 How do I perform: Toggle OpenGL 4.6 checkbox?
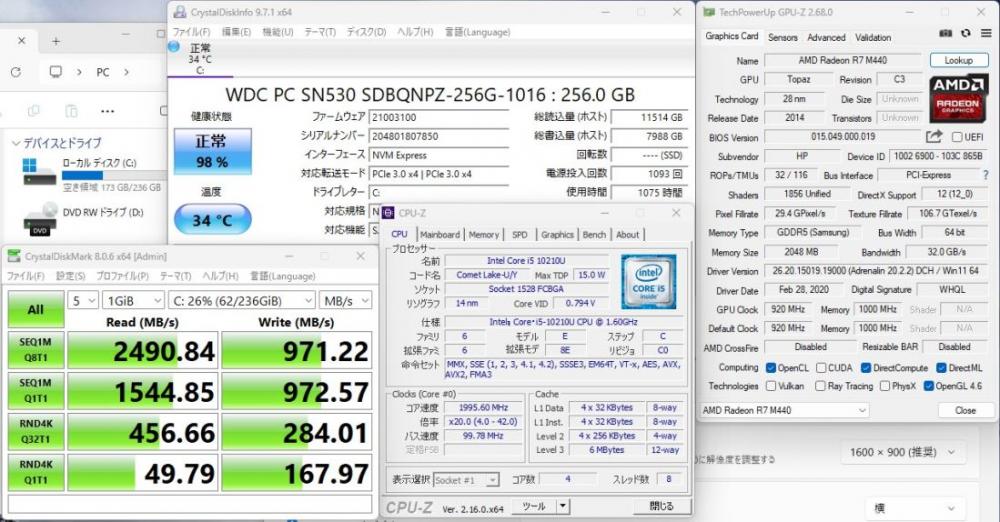[929, 386]
